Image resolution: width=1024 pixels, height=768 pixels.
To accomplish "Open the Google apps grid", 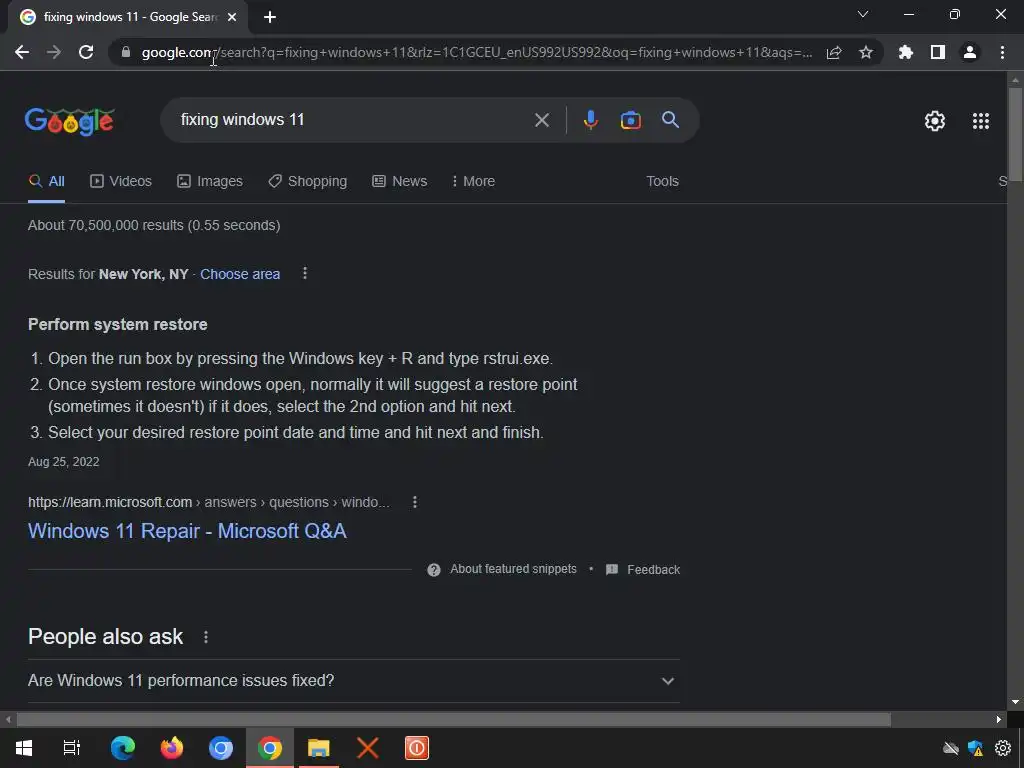I will pos(981,121).
